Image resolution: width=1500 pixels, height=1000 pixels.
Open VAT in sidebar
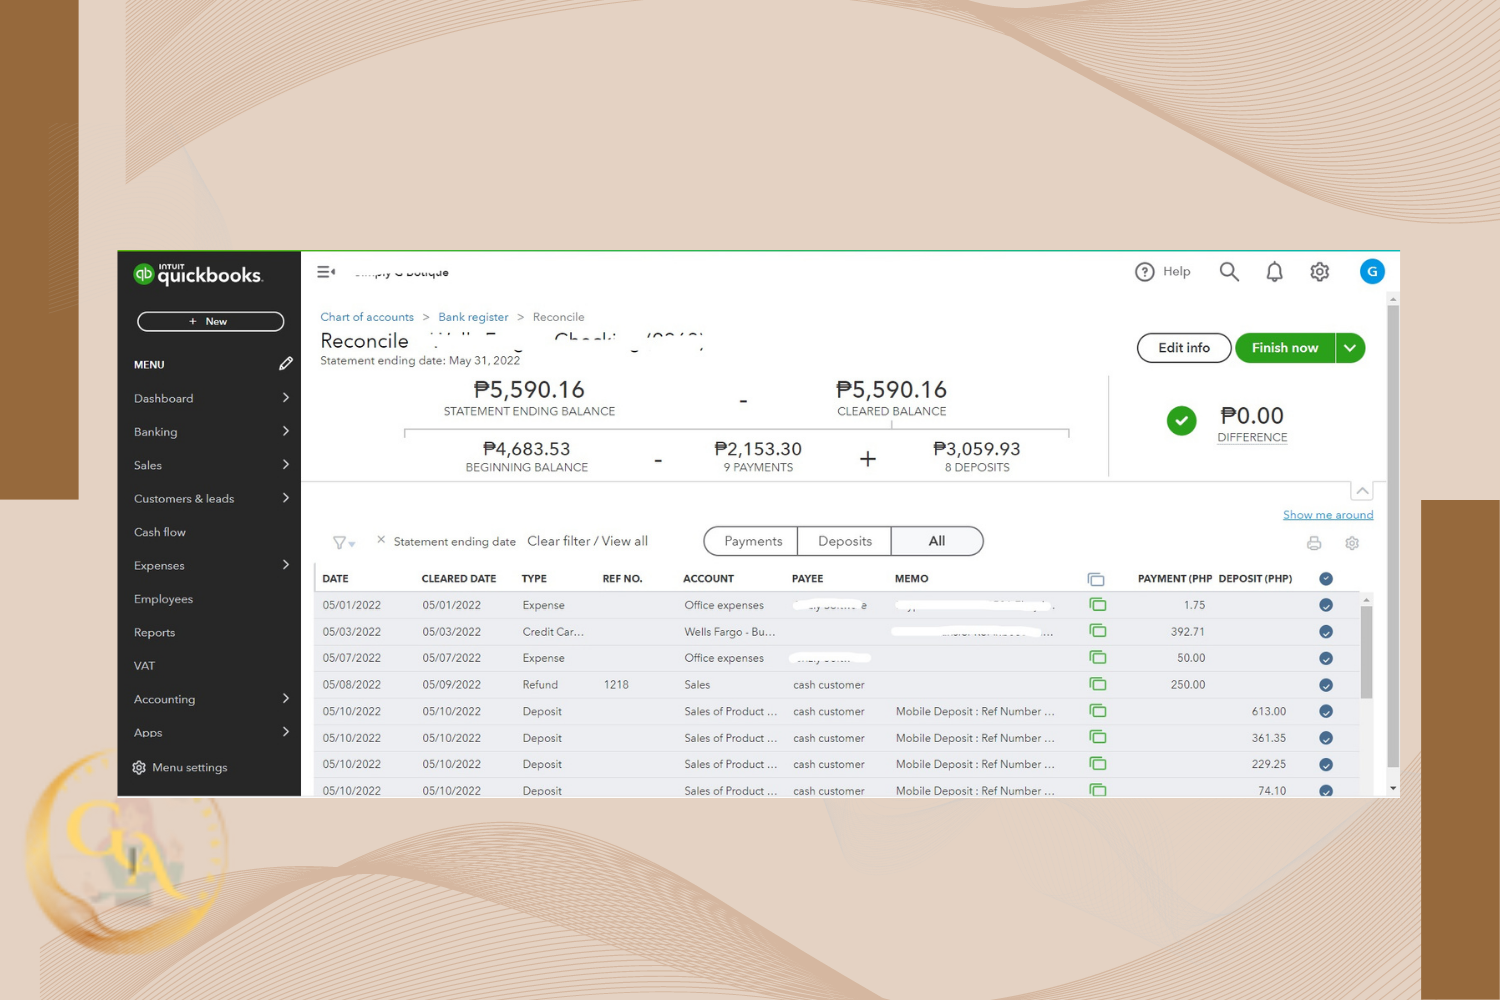pos(144,666)
